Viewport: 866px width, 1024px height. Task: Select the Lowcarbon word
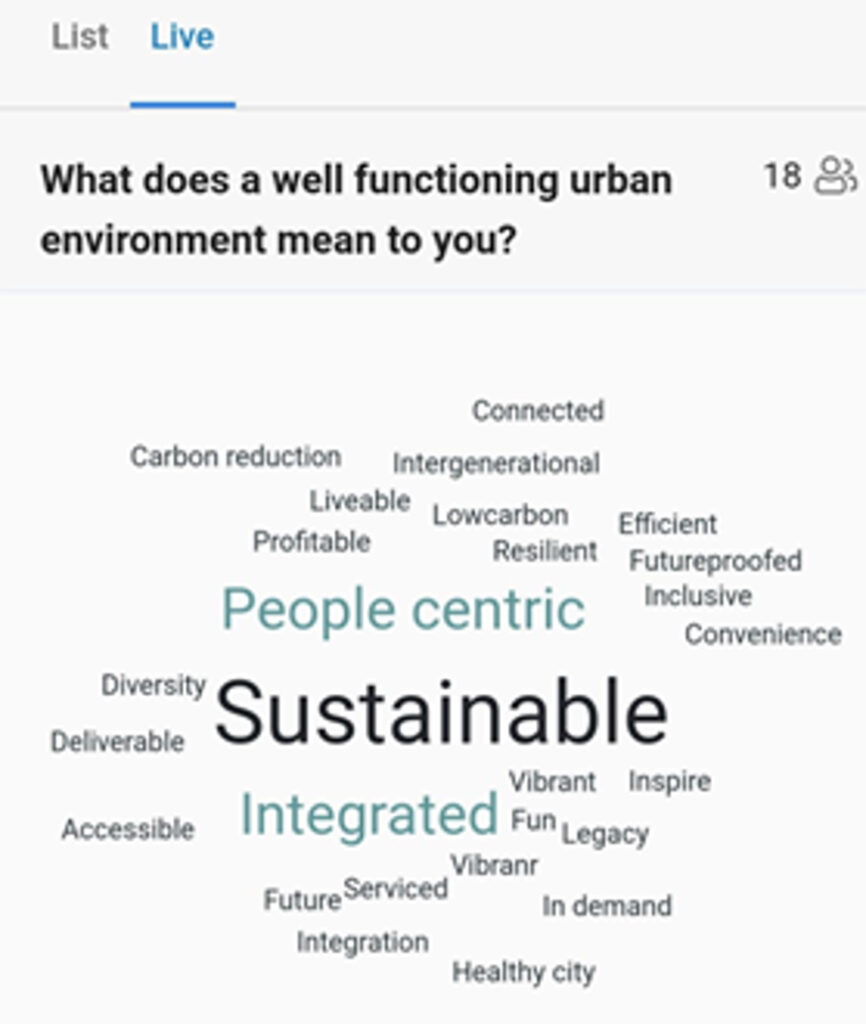click(x=500, y=516)
